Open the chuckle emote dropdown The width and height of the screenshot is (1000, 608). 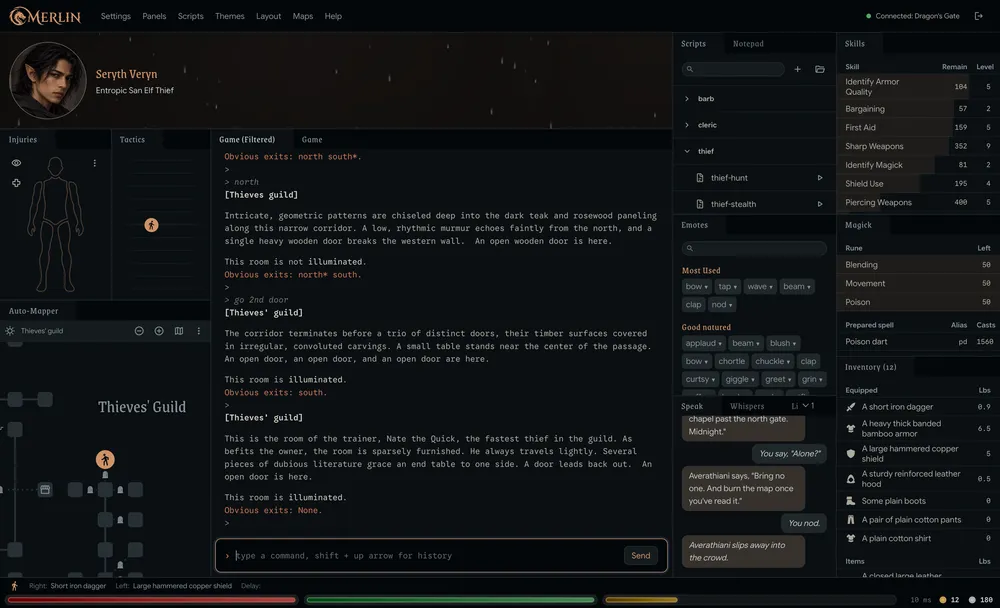pyautogui.click(x=772, y=361)
